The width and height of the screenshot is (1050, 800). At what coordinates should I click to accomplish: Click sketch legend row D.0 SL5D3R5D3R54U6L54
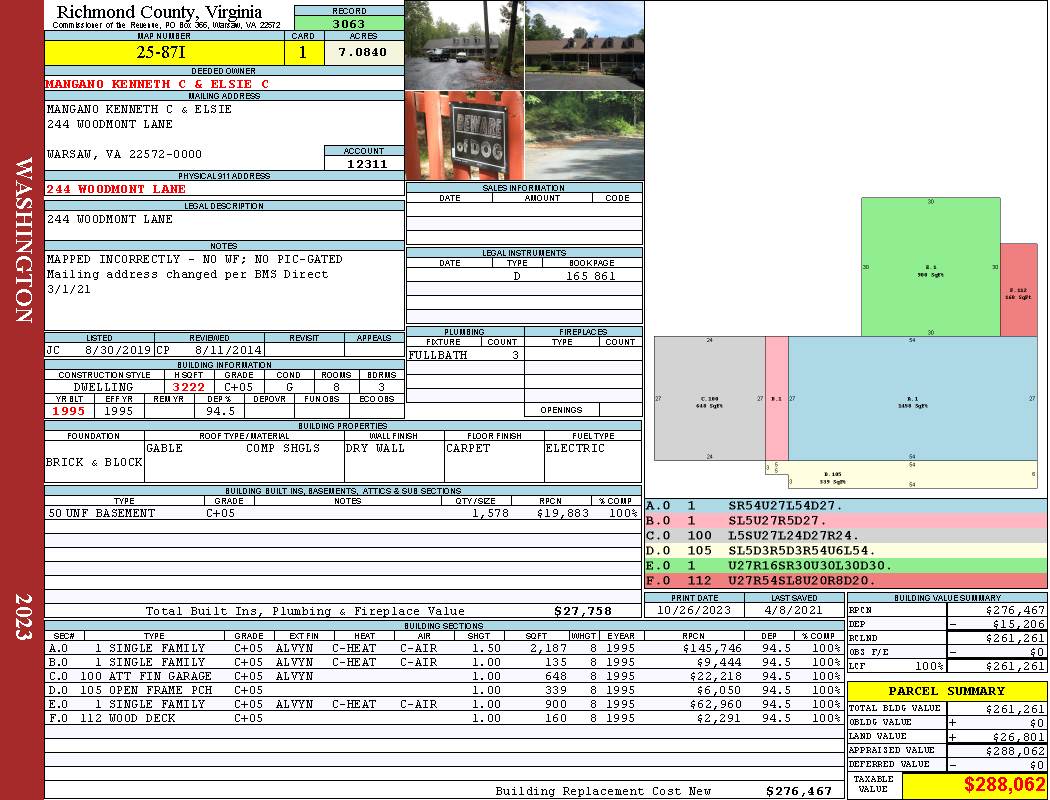[x=846, y=550]
